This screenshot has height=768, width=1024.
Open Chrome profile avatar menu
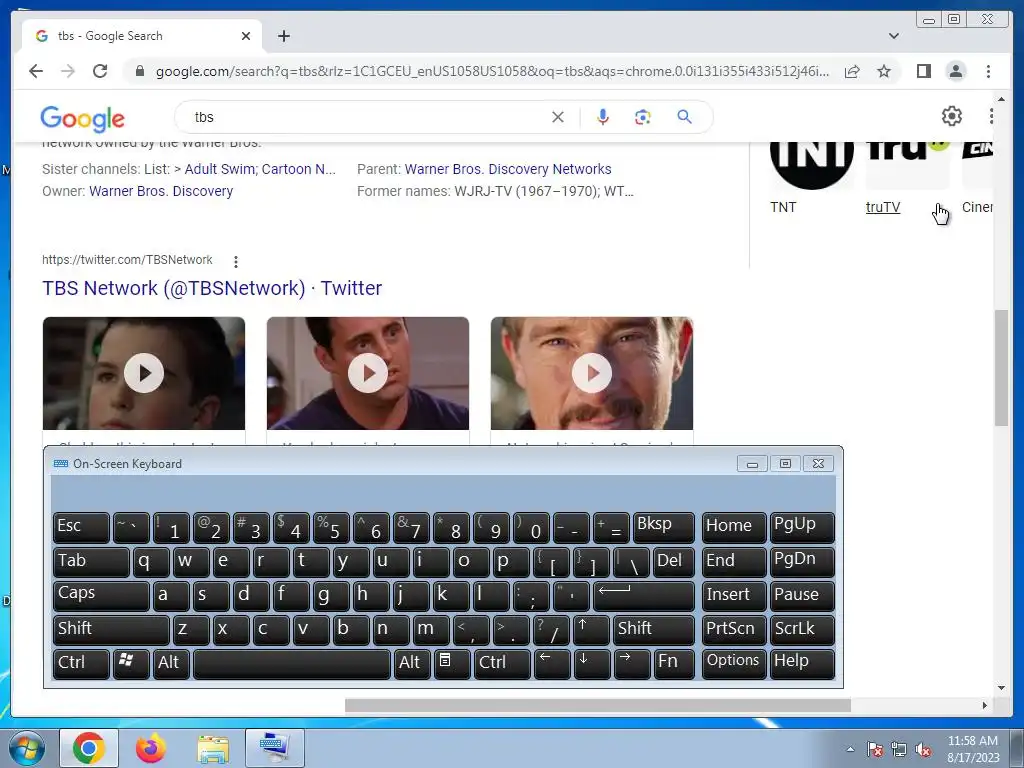(x=955, y=71)
